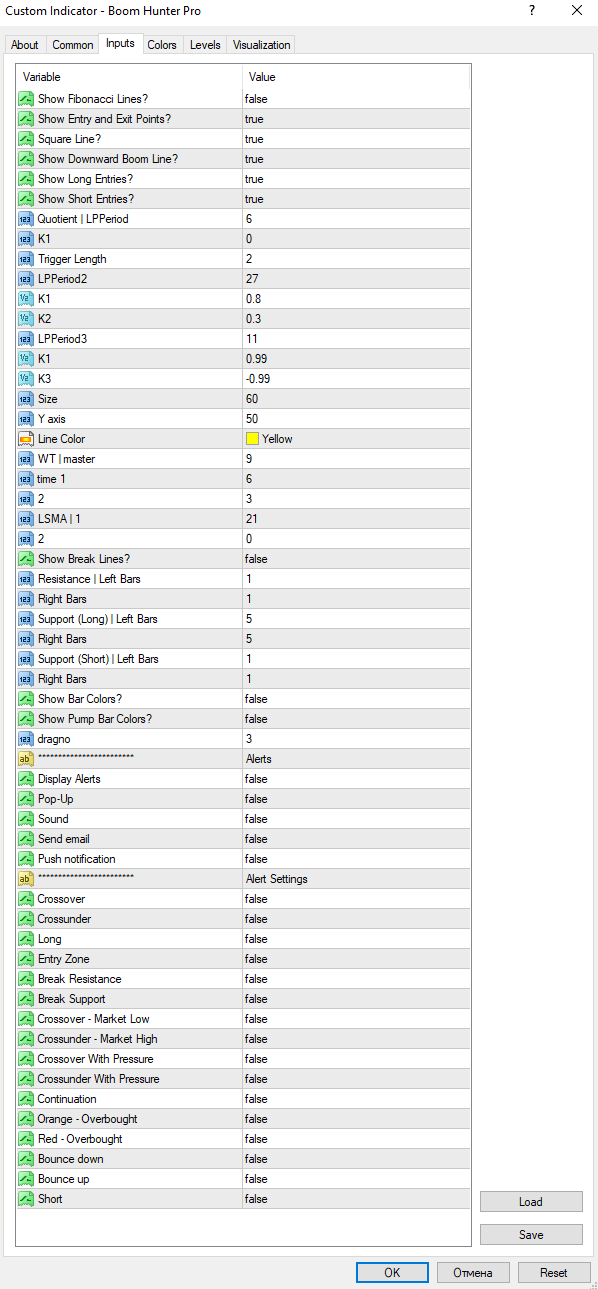This screenshot has height=1289, width=598.
Task: Switch to the Colors tab
Action: 162,45
